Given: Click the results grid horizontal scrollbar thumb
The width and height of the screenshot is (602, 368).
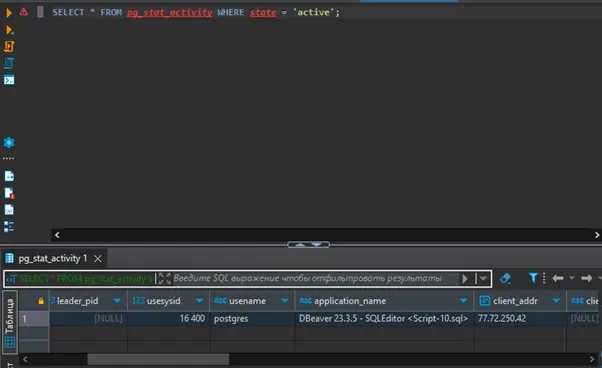Looking at the screenshot, I should pos(158,359).
